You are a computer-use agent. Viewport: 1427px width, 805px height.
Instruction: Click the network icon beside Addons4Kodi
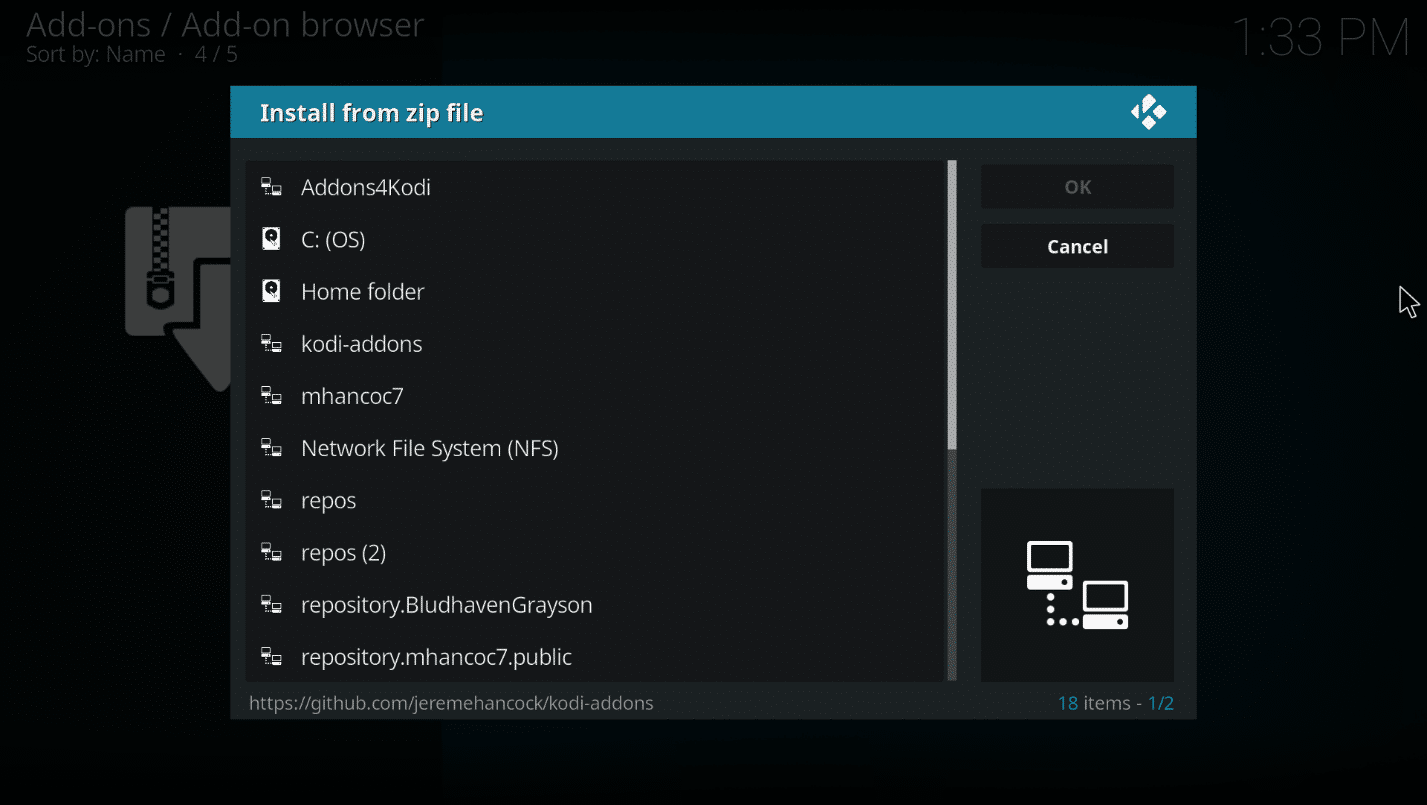[271, 187]
